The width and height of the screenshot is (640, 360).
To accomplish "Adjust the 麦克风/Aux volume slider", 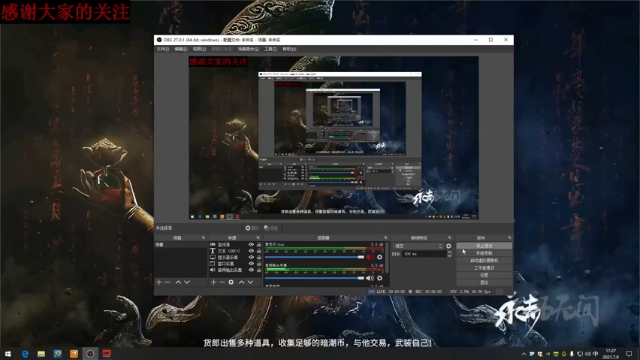I will click(314, 257).
